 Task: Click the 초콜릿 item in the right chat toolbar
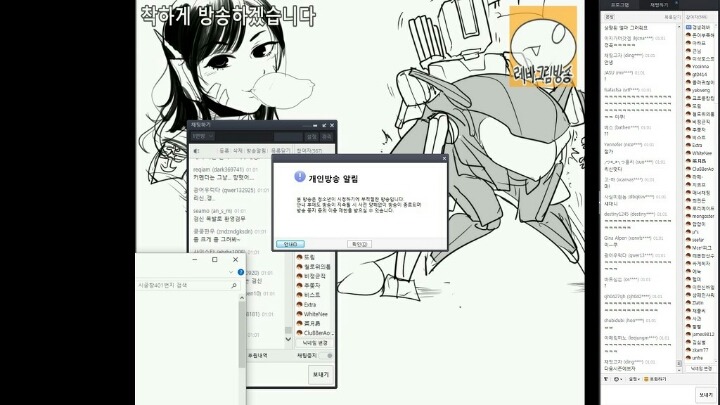click(x=655, y=379)
